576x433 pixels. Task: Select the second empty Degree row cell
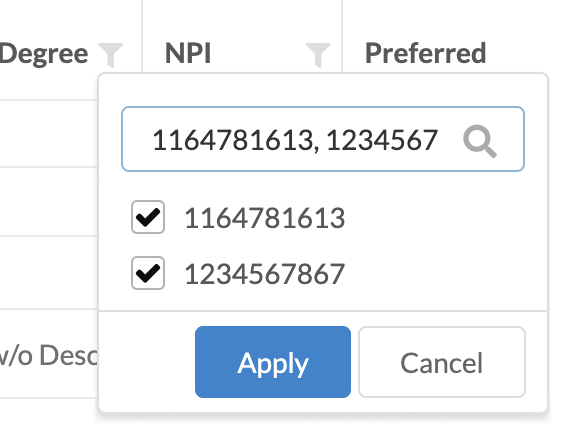pos(49,202)
